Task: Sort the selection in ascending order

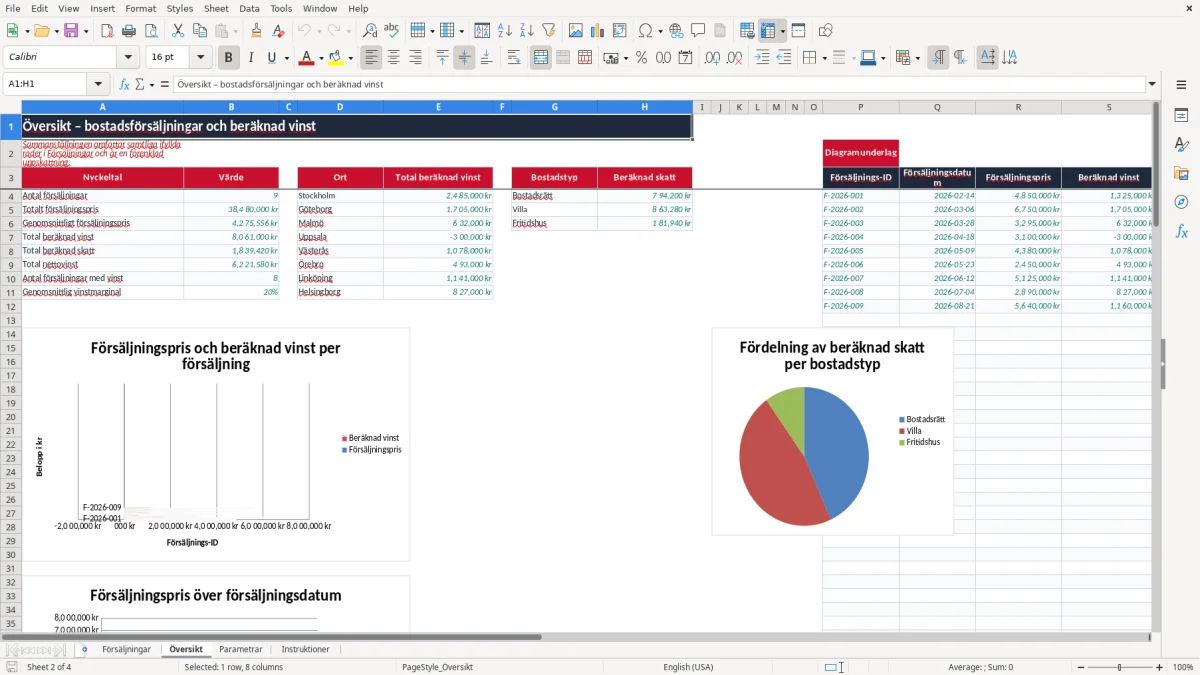Action: [505, 31]
